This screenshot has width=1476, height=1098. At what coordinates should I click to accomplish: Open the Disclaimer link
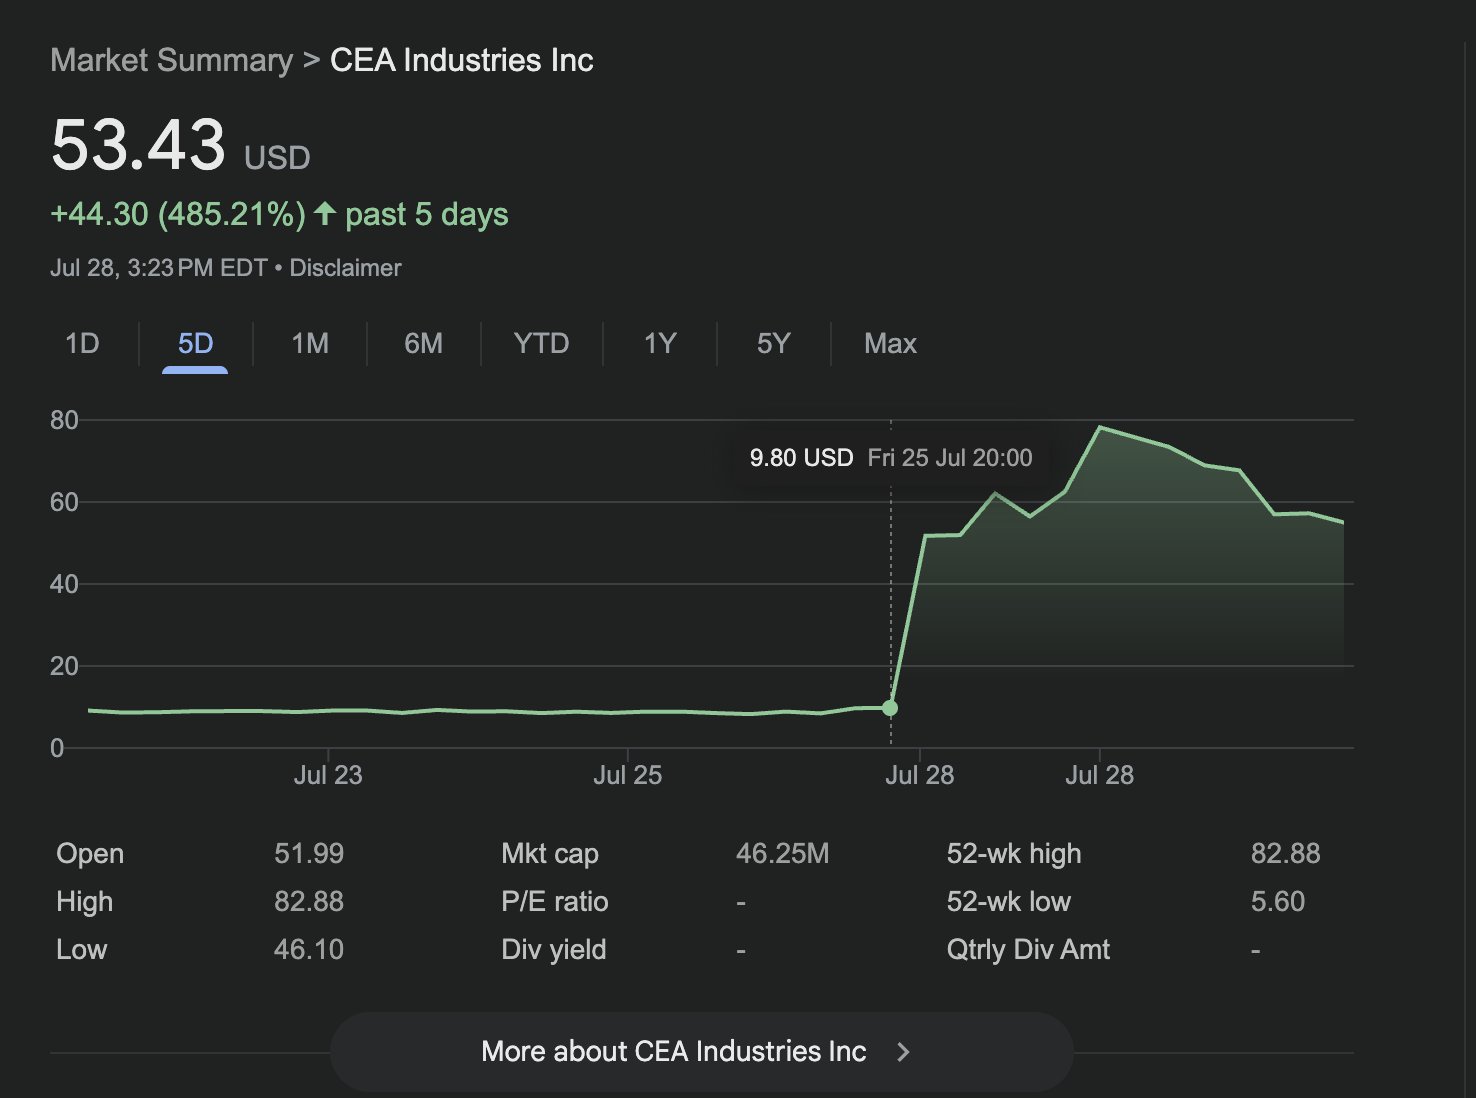pyautogui.click(x=345, y=268)
